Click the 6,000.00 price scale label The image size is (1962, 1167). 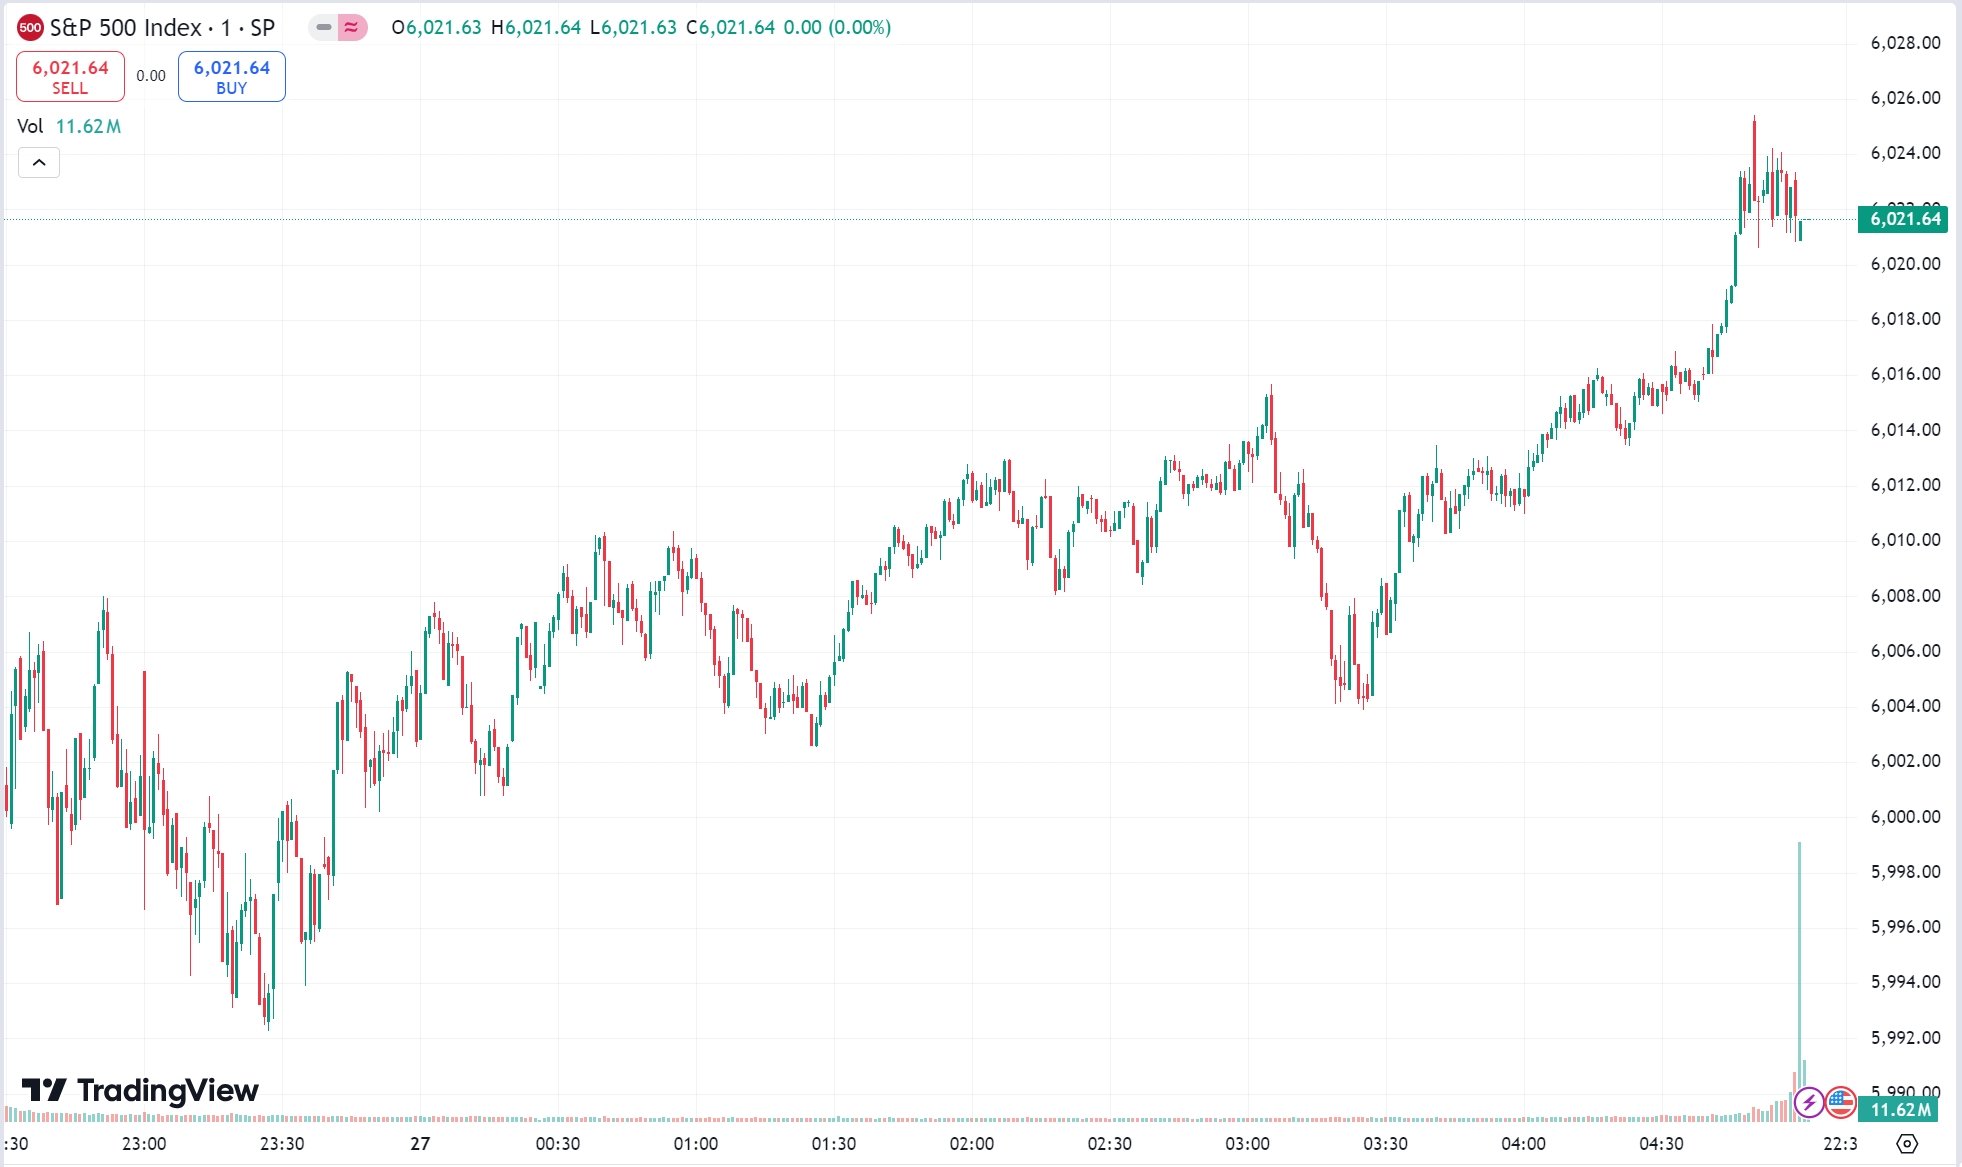[1905, 816]
